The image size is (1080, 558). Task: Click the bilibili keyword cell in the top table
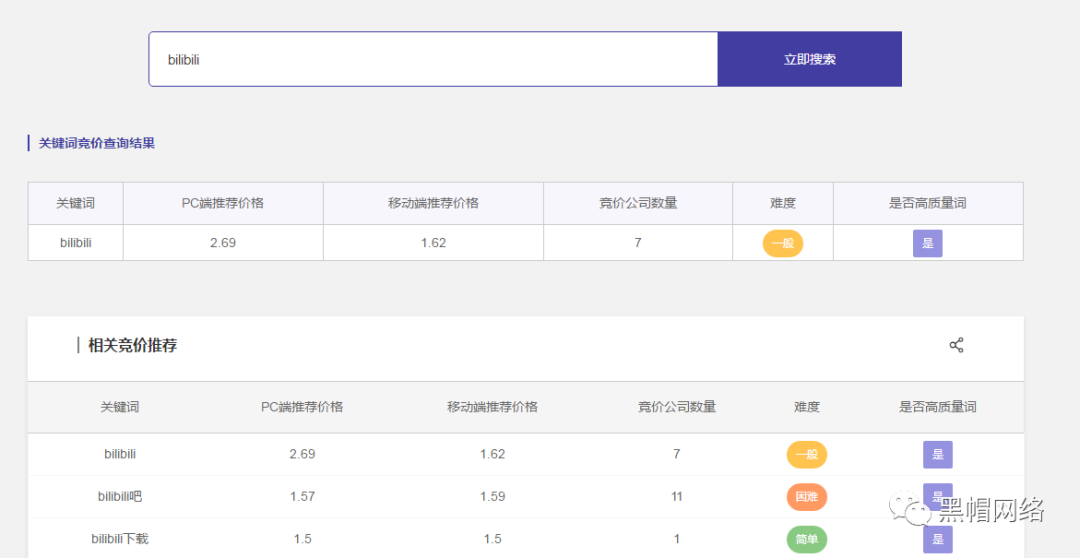click(x=76, y=242)
